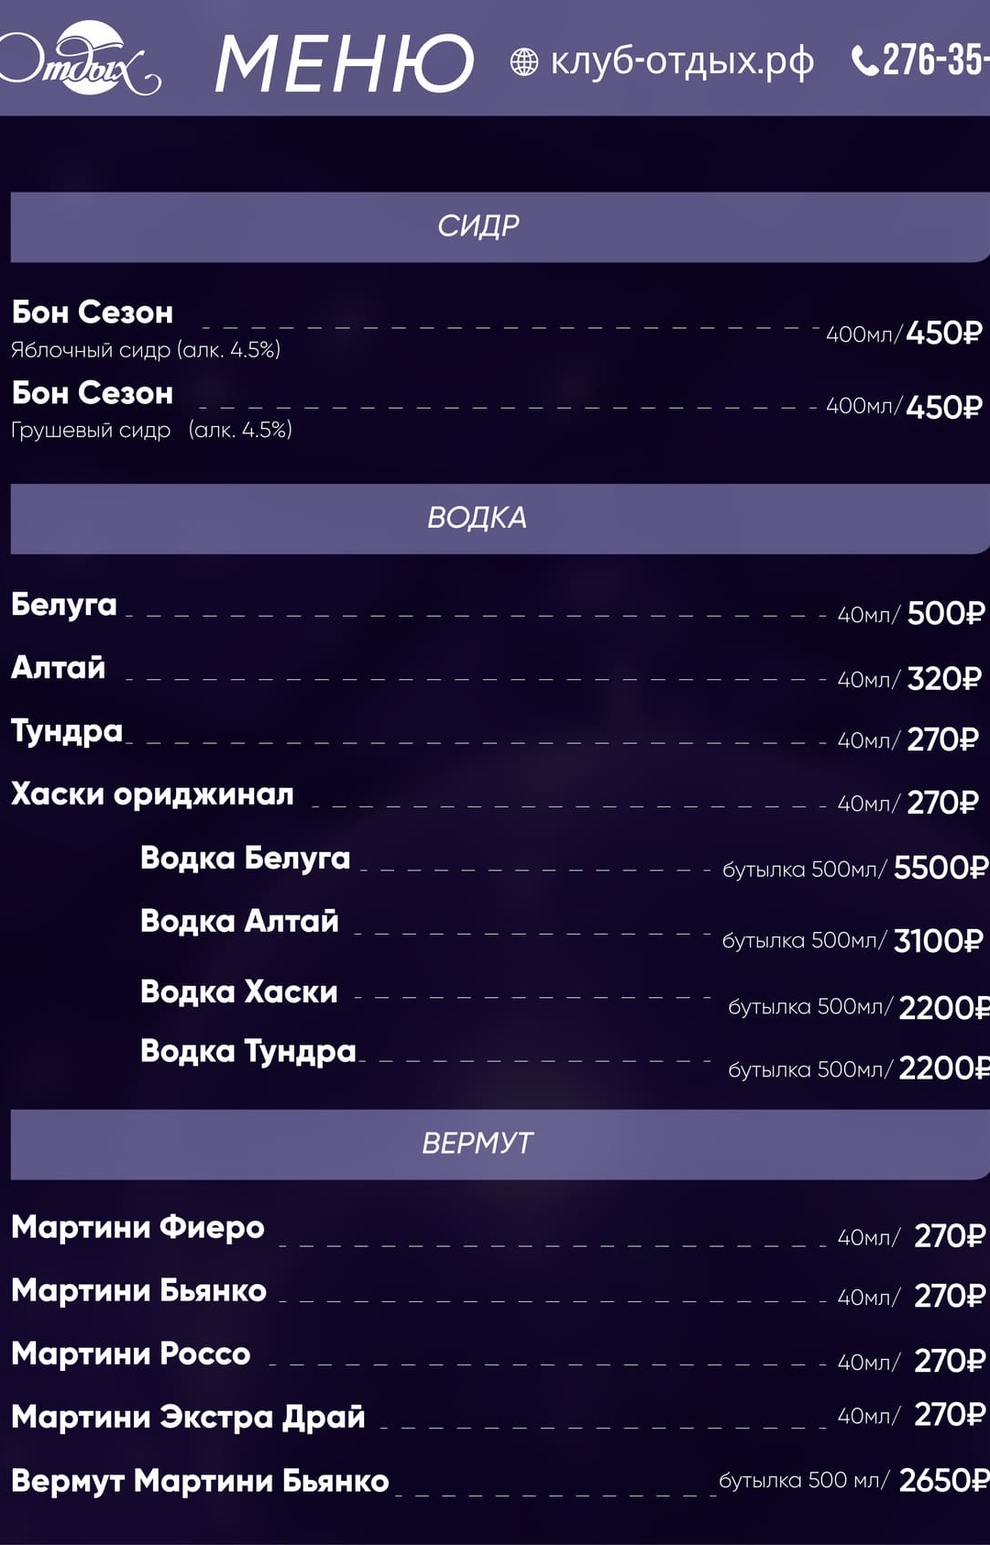
Task: Click the 3100₽ price for Водка Алтай
Action: point(937,941)
